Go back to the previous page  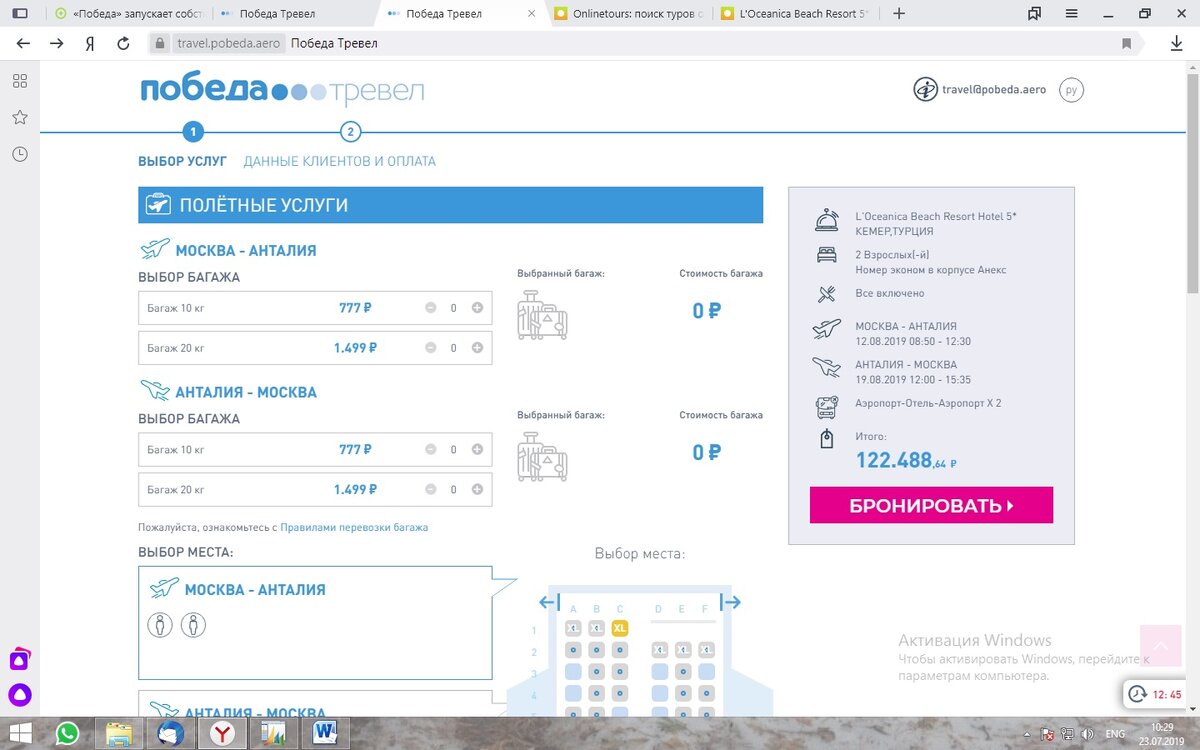tap(23, 44)
